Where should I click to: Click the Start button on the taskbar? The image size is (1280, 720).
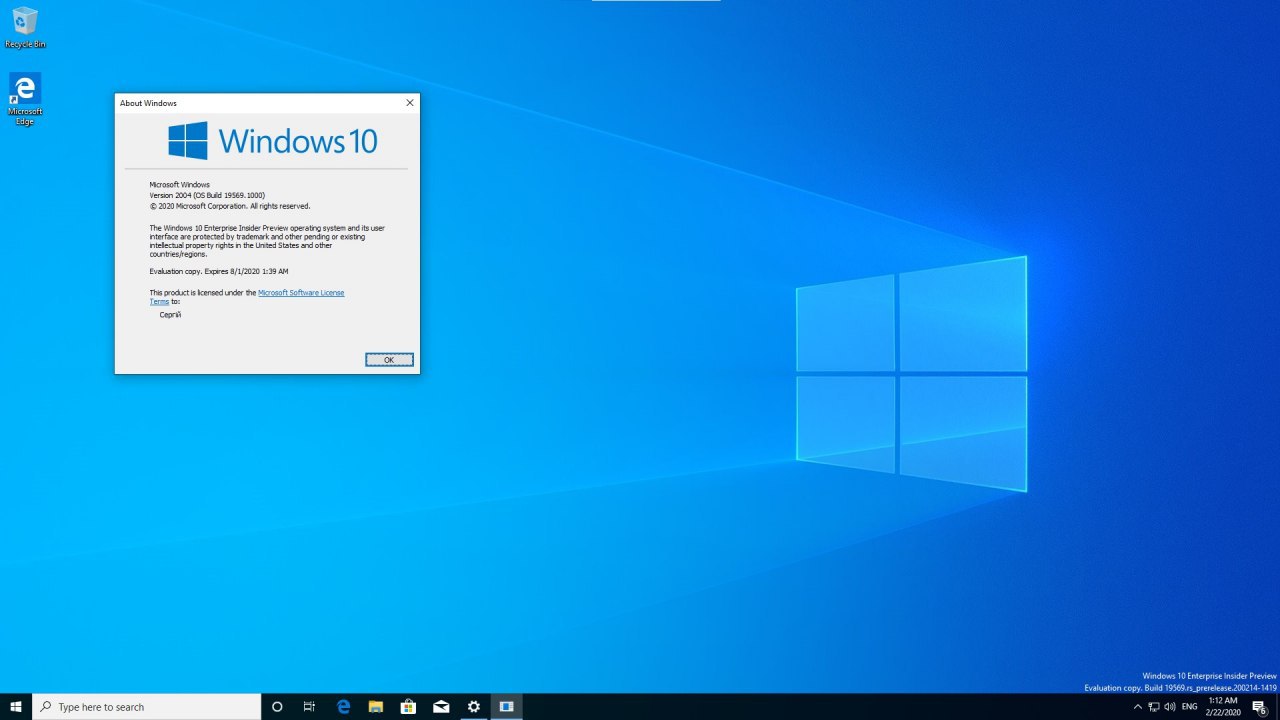[x=16, y=707]
